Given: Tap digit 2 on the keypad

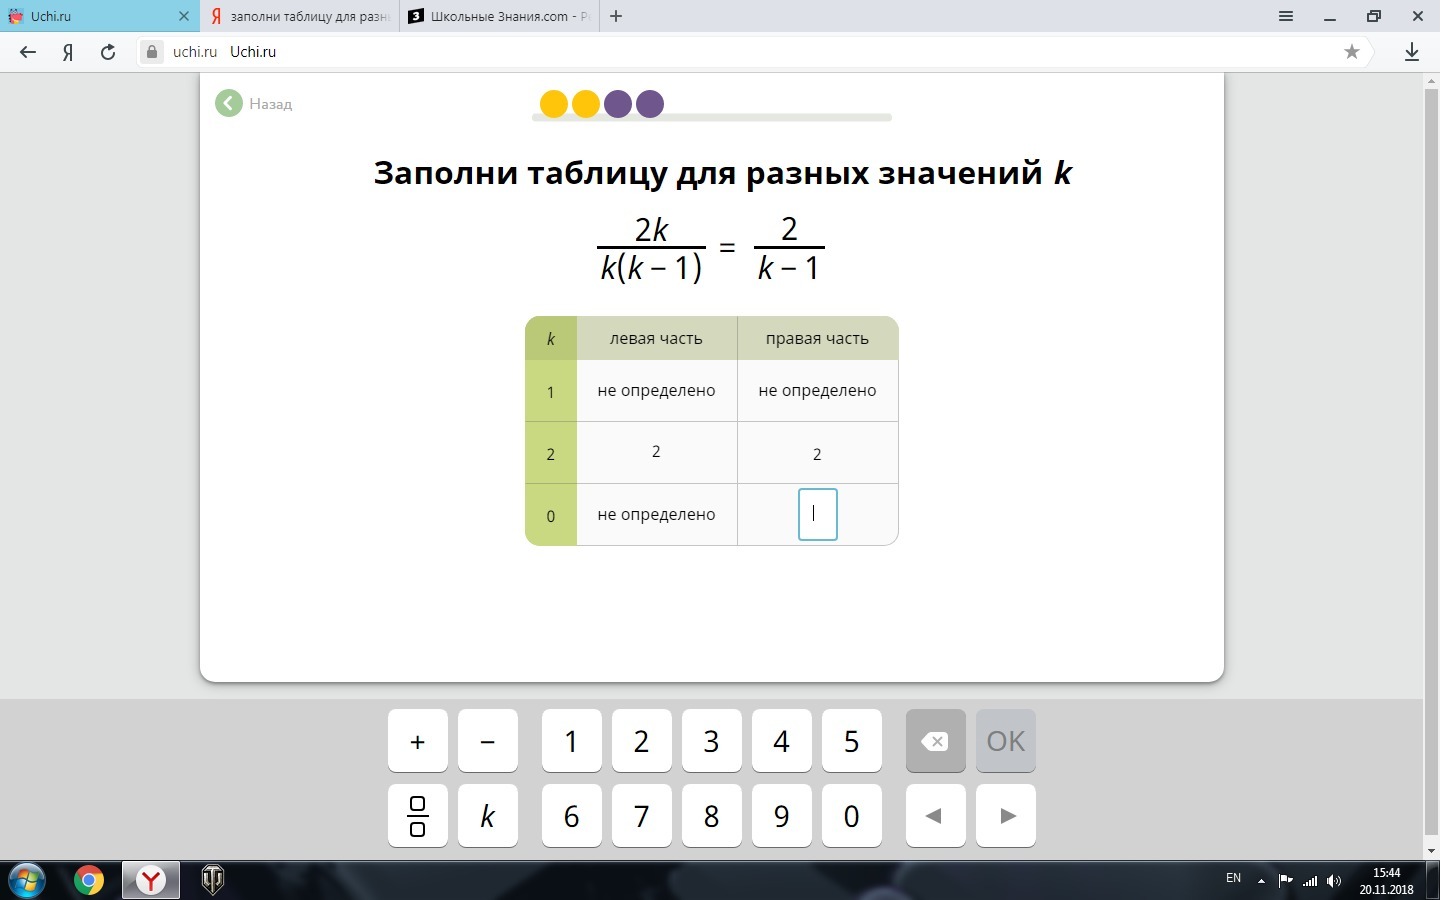Looking at the screenshot, I should pos(642,741).
